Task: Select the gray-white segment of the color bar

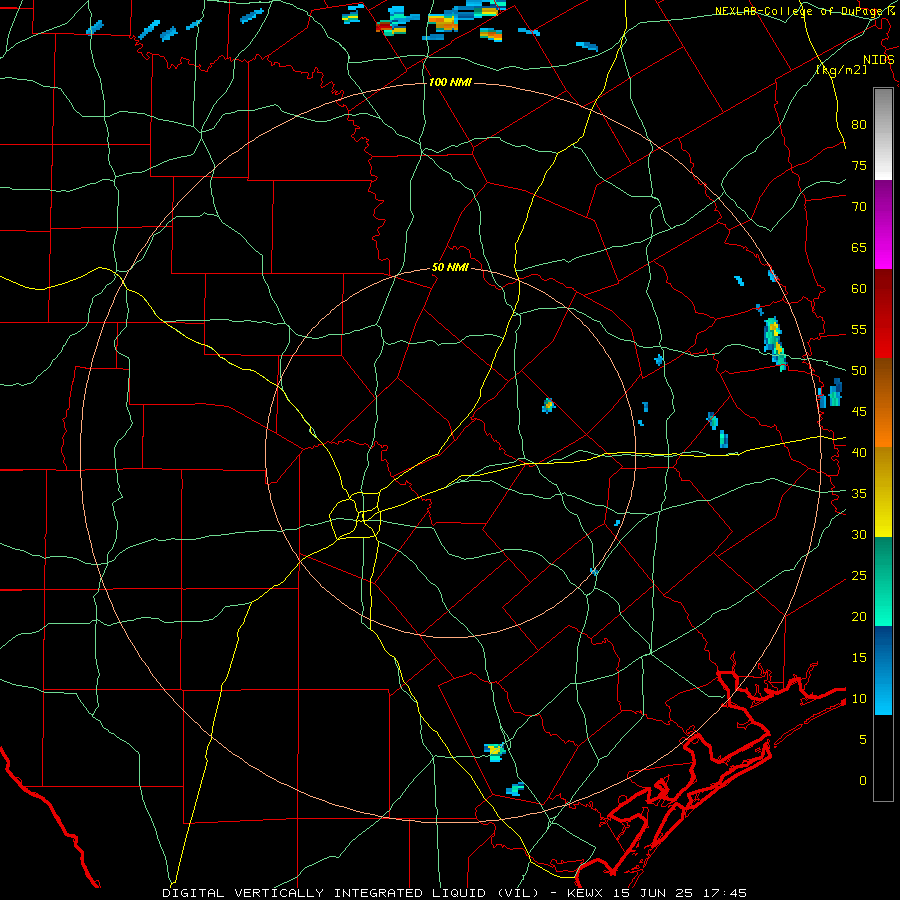Action: tap(883, 134)
